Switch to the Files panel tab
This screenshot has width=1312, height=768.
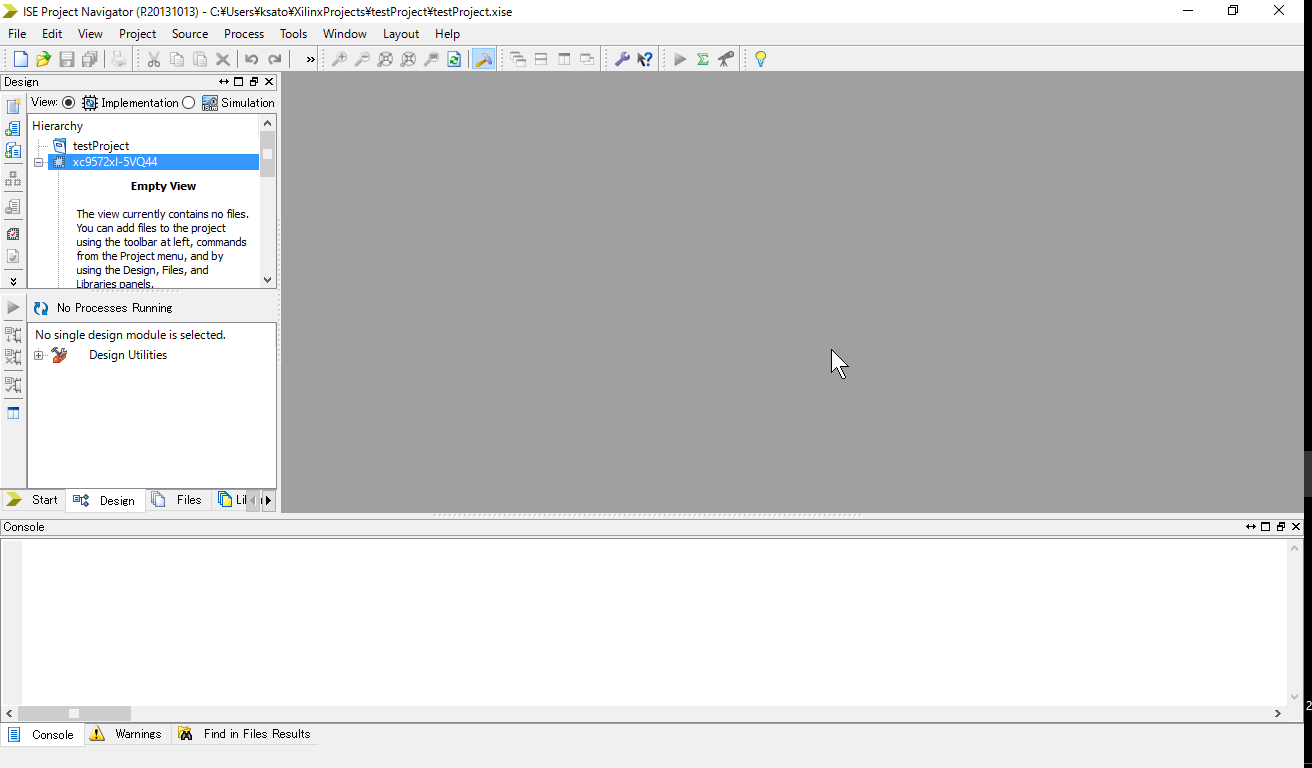point(178,500)
